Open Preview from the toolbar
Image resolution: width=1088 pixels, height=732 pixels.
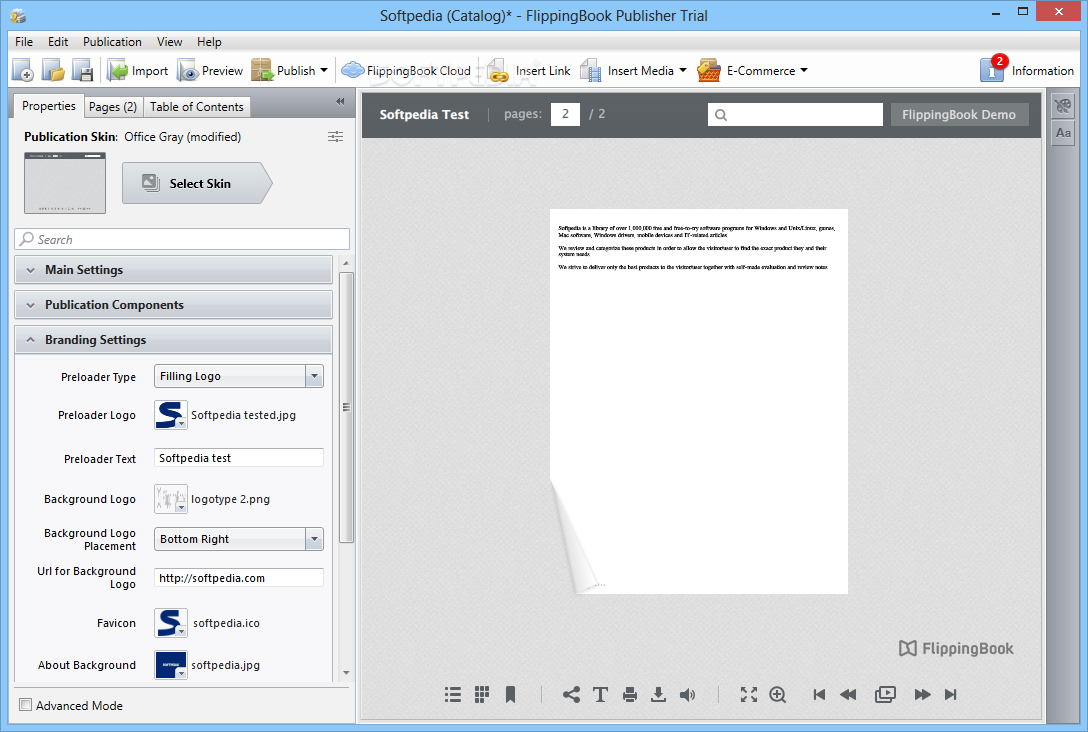click(210, 70)
